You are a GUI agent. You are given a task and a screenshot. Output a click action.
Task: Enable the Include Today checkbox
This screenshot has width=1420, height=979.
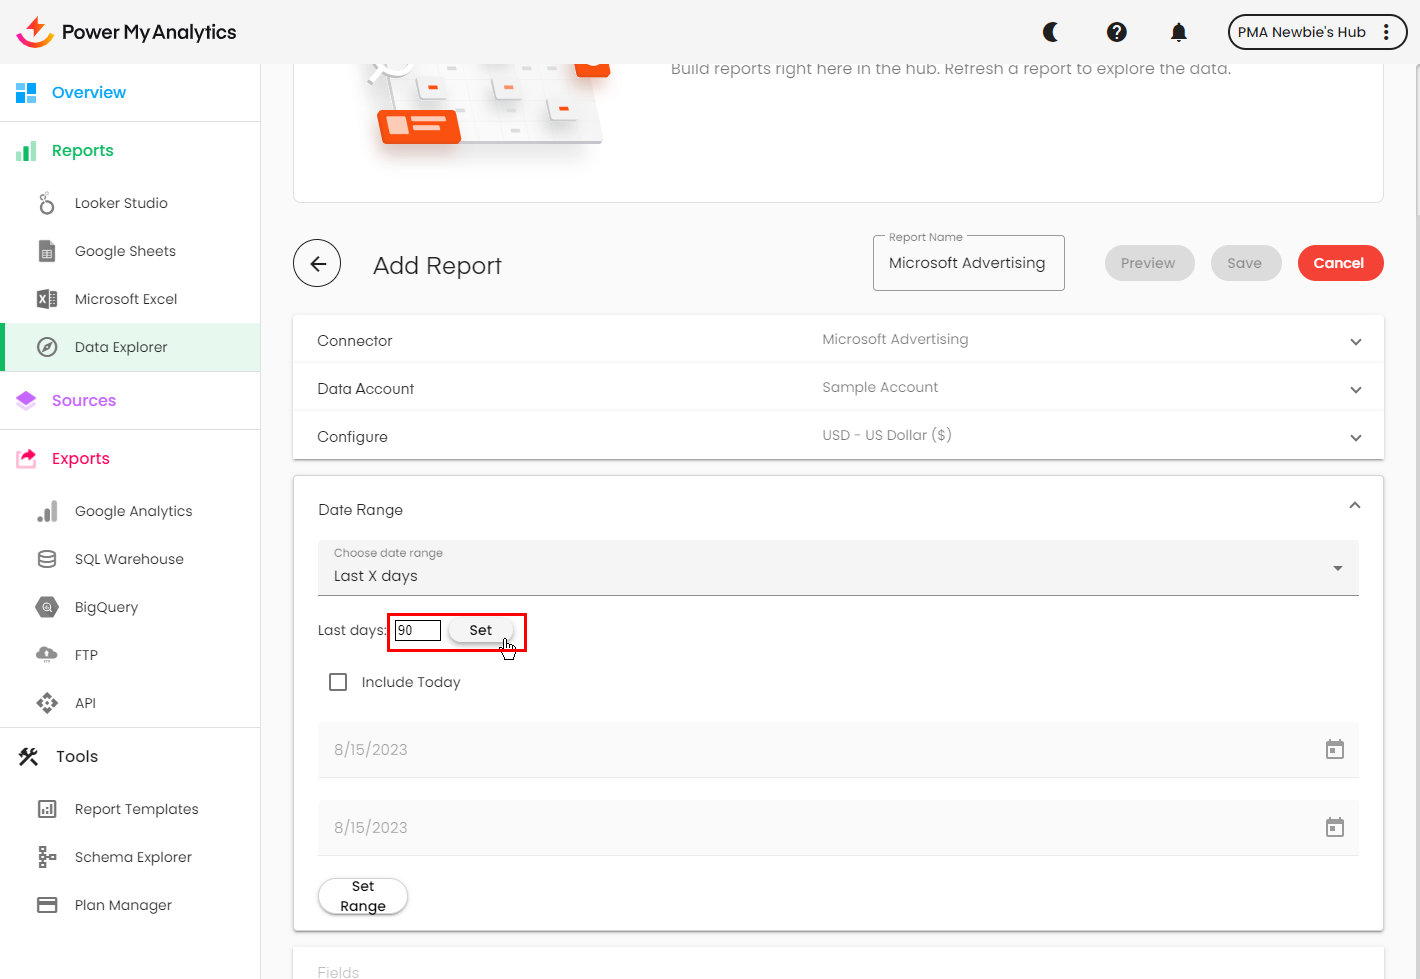(338, 682)
